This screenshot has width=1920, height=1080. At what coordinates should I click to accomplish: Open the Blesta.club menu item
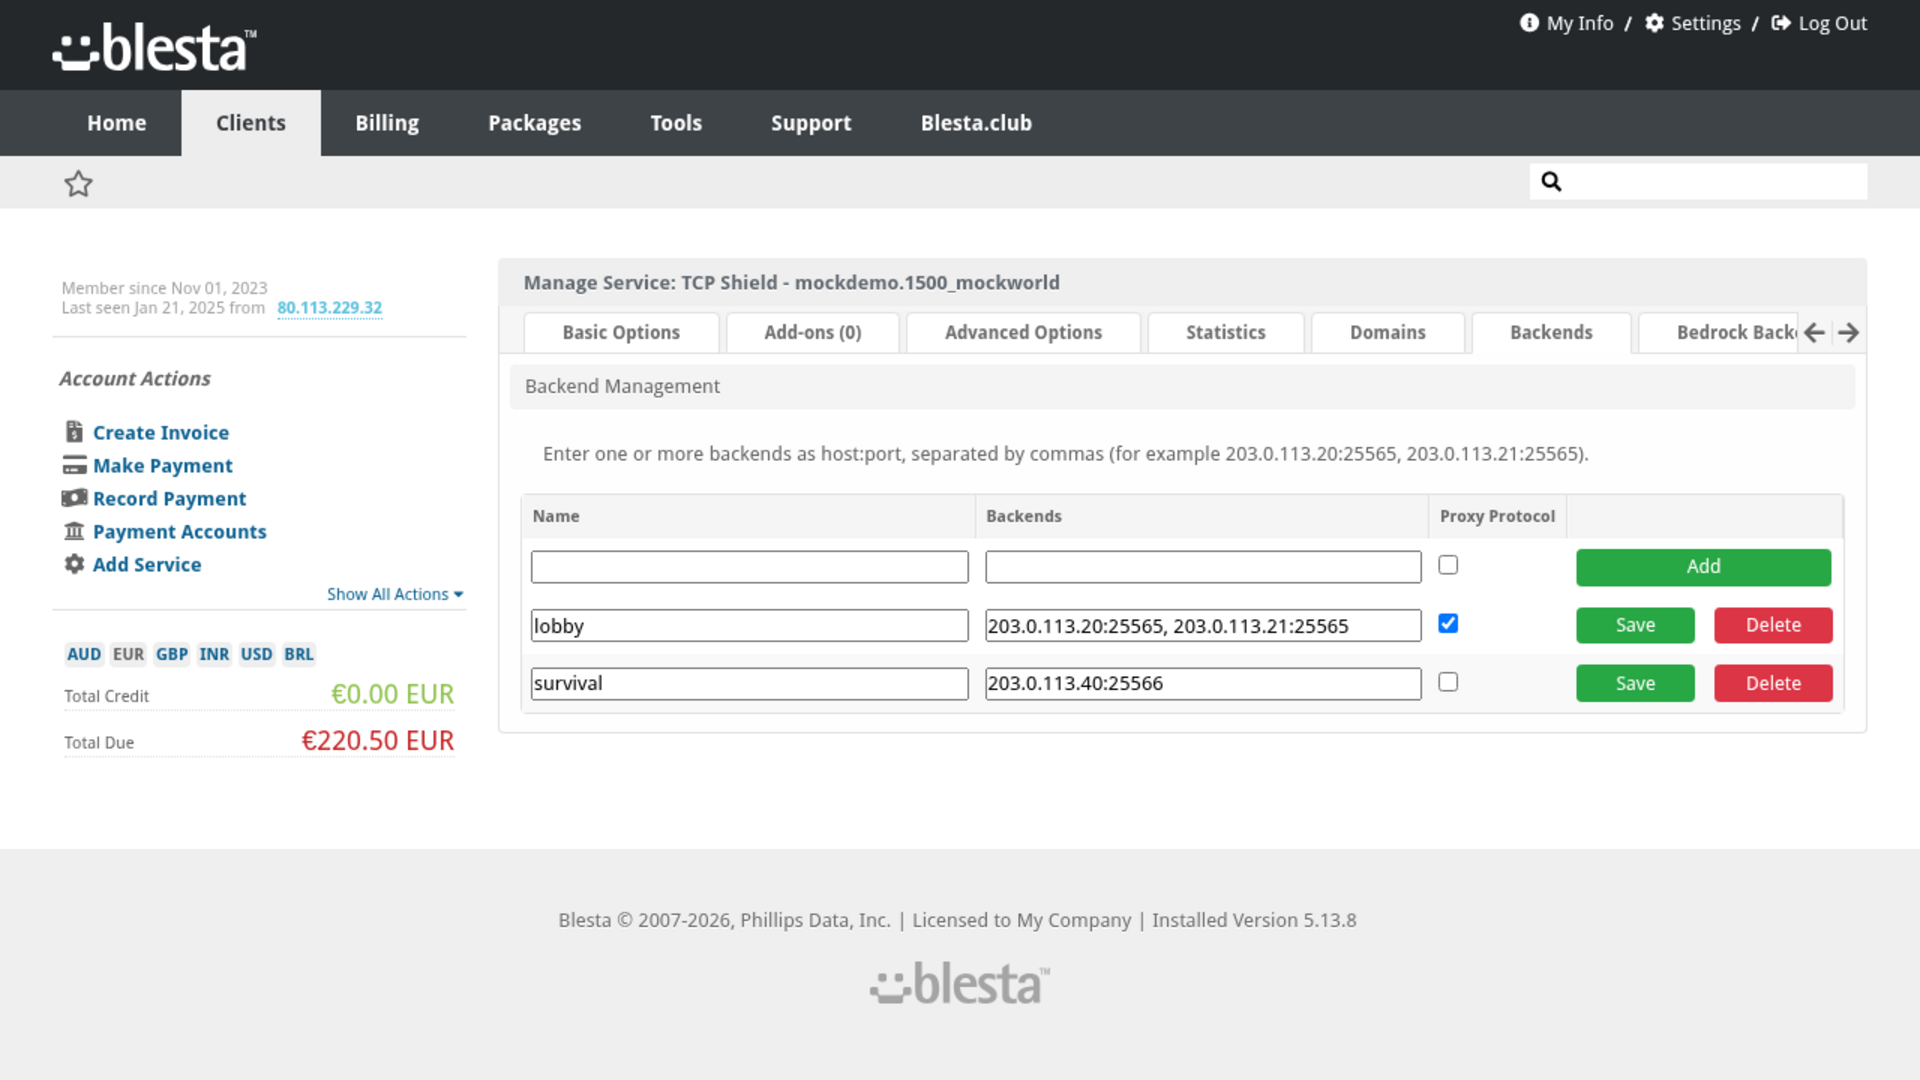pyautogui.click(x=976, y=123)
